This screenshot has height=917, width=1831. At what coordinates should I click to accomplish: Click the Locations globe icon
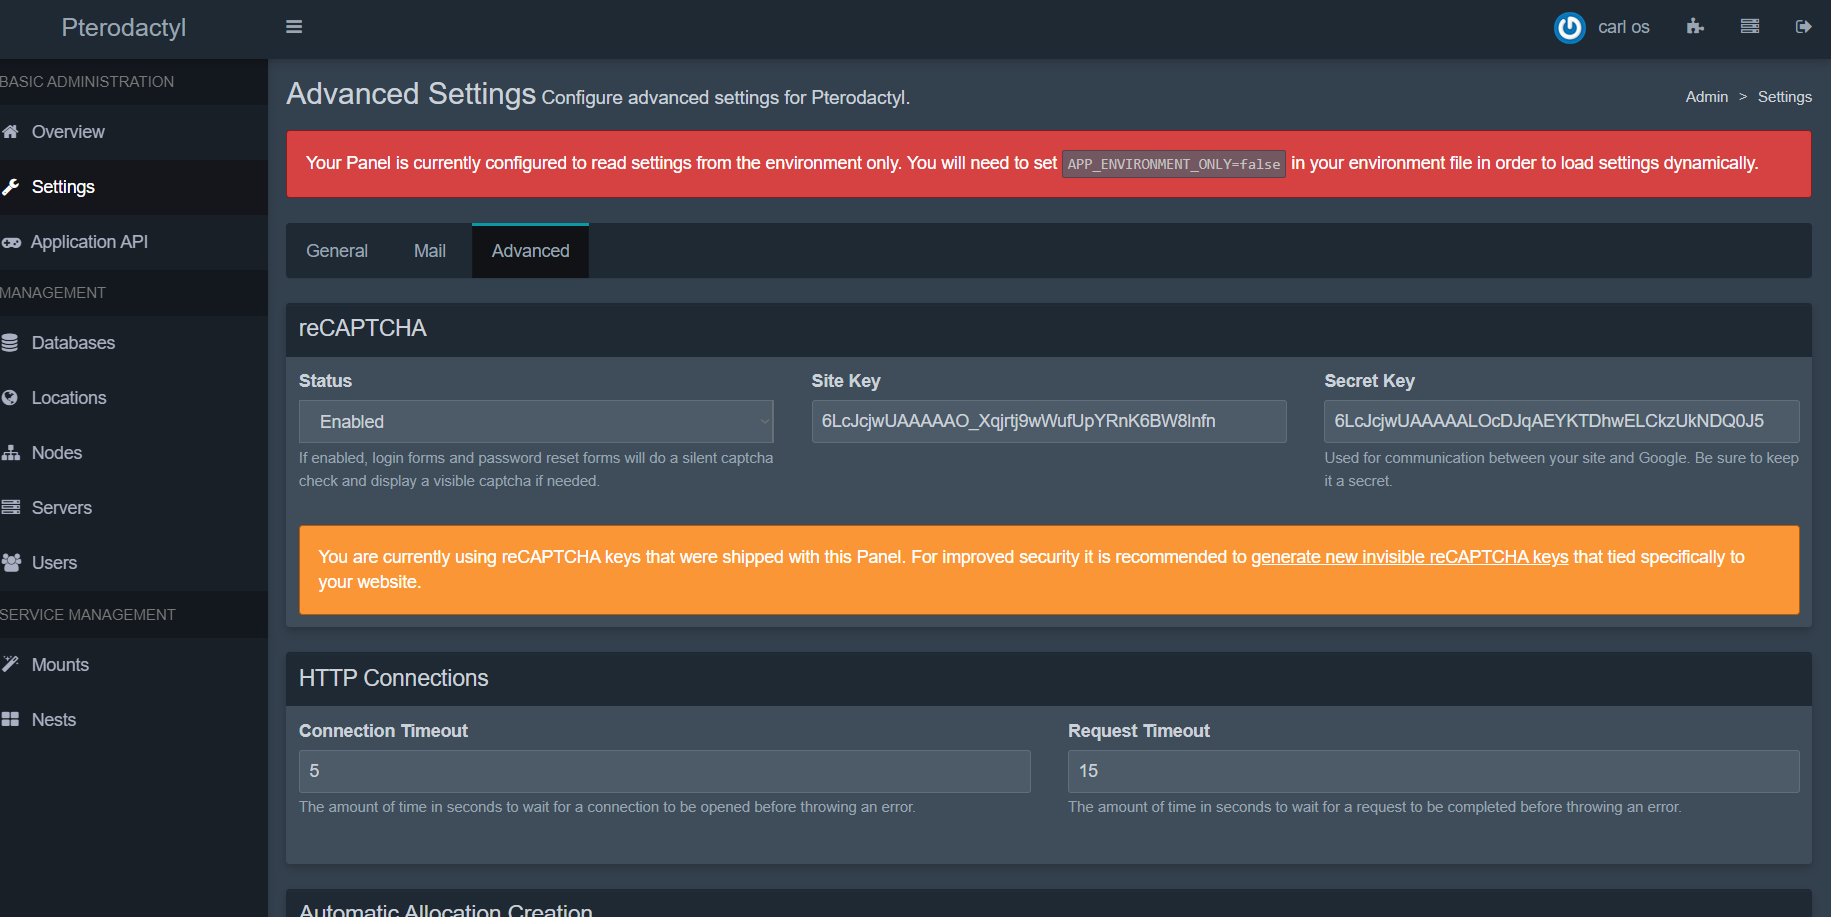tap(10, 398)
